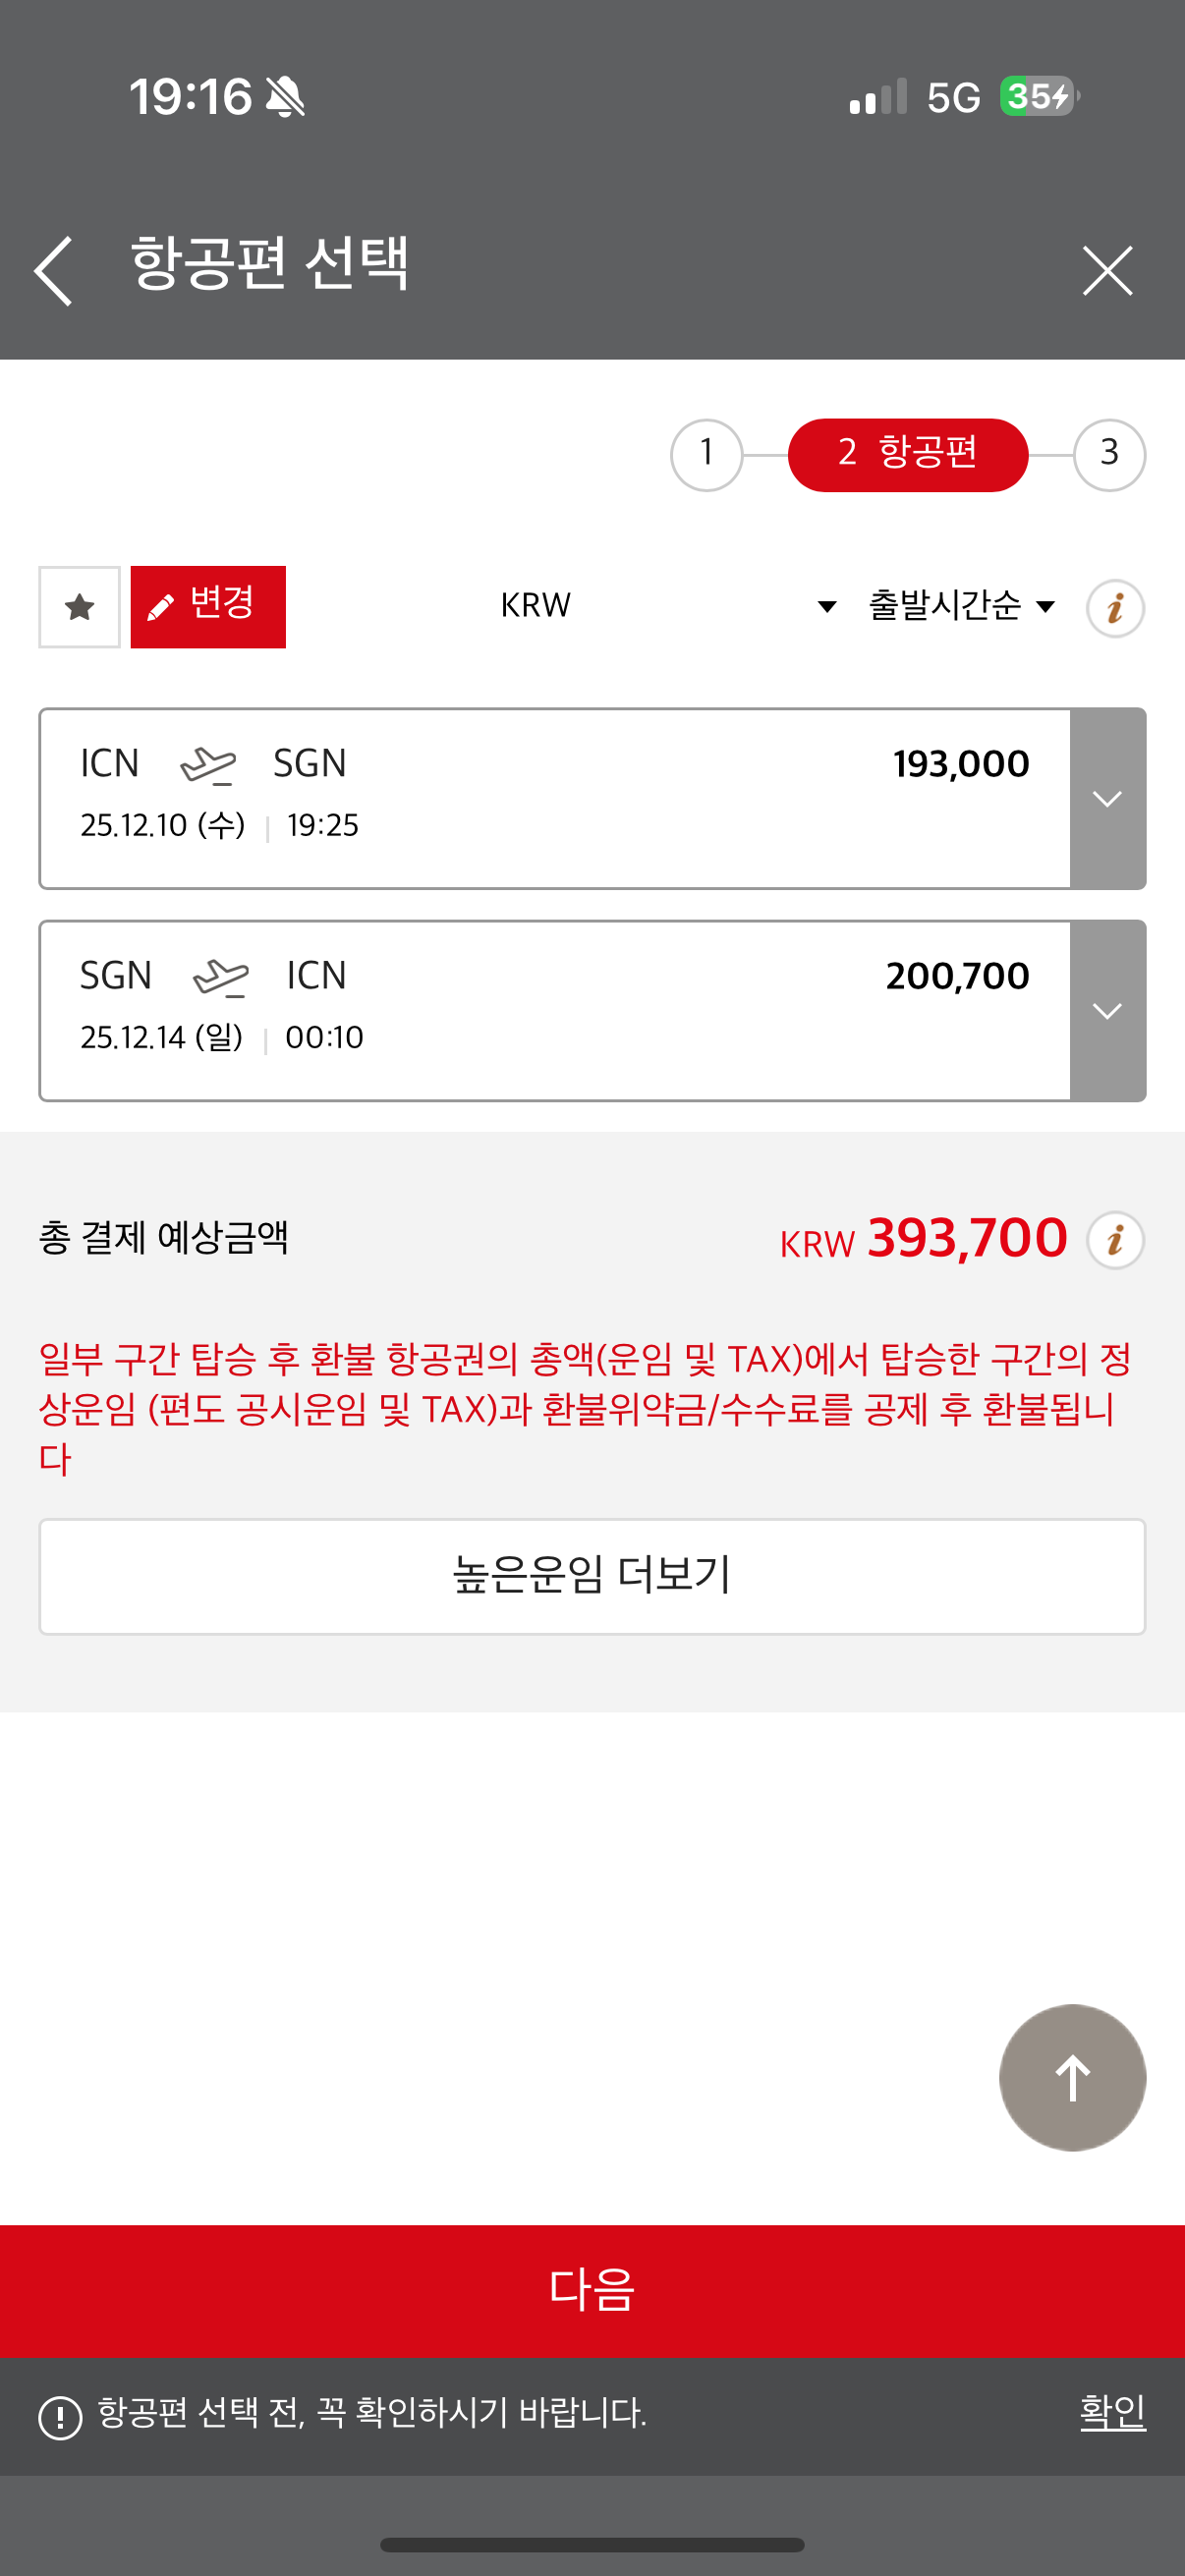Tap the star favorite icon

pyautogui.click(x=79, y=607)
